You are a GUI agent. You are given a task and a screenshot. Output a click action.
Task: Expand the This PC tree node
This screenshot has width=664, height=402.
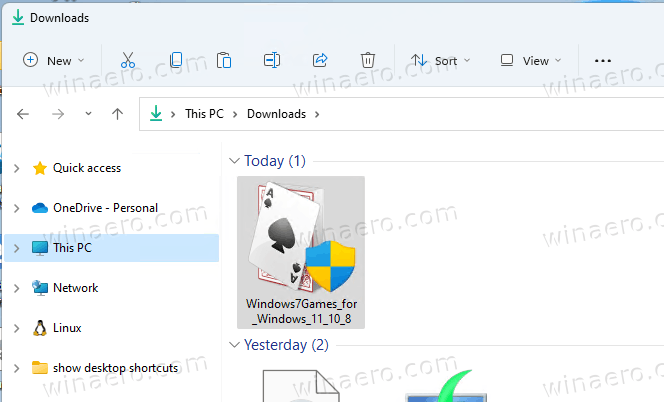pyautogui.click(x=17, y=248)
